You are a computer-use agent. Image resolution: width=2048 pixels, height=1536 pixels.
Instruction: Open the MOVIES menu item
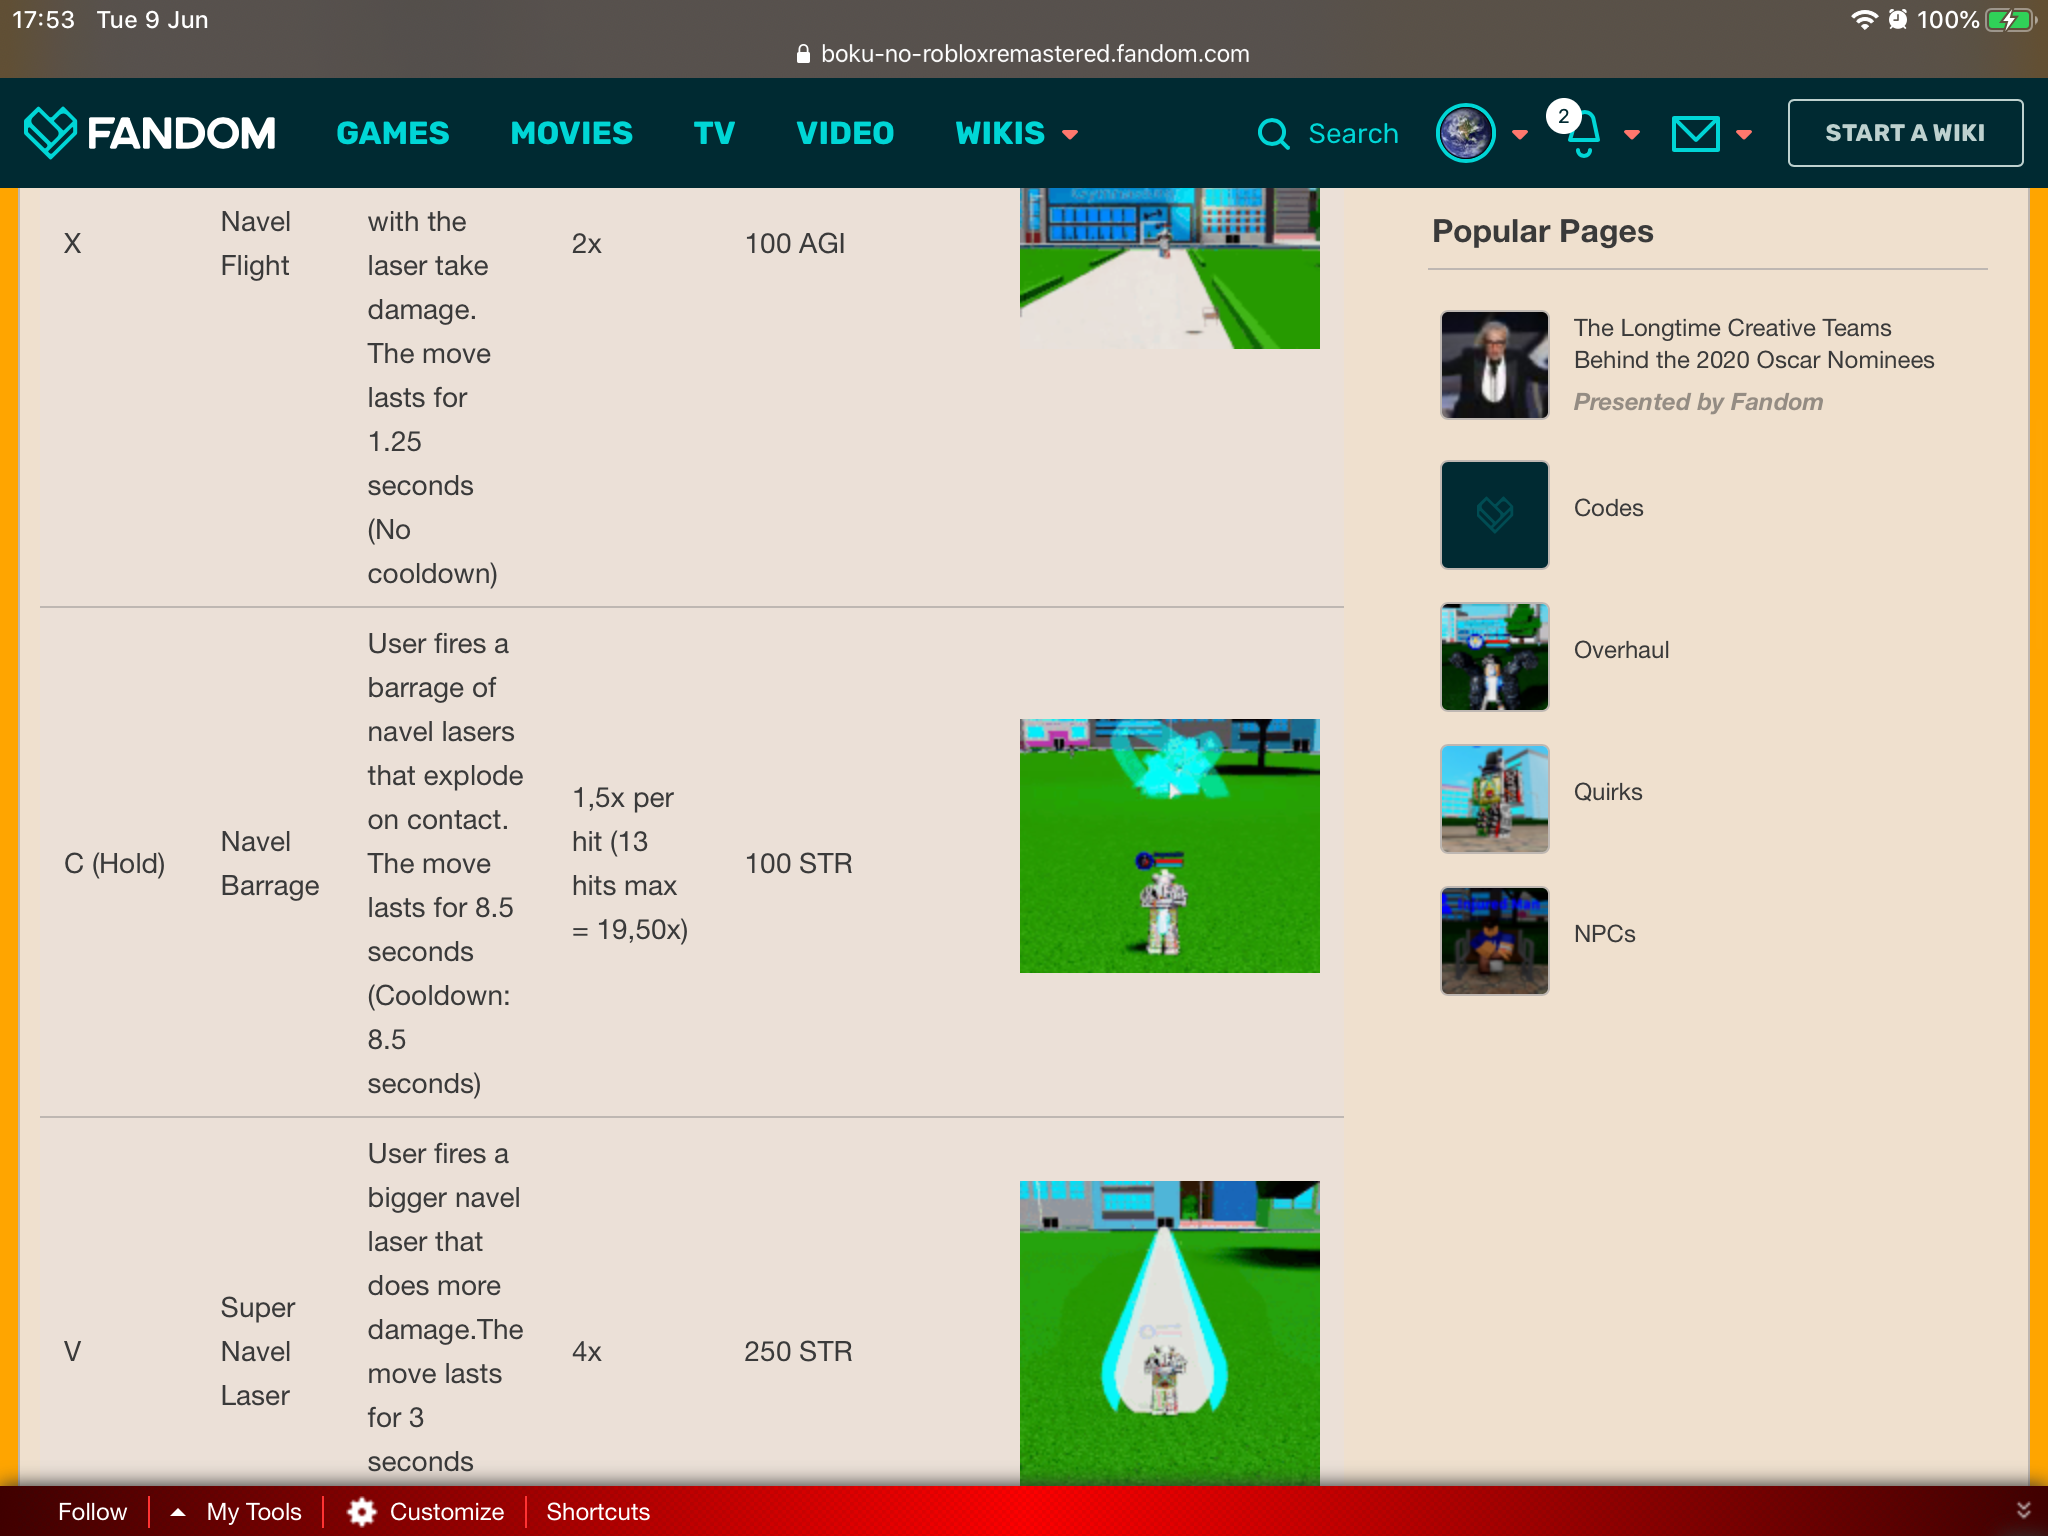(571, 133)
